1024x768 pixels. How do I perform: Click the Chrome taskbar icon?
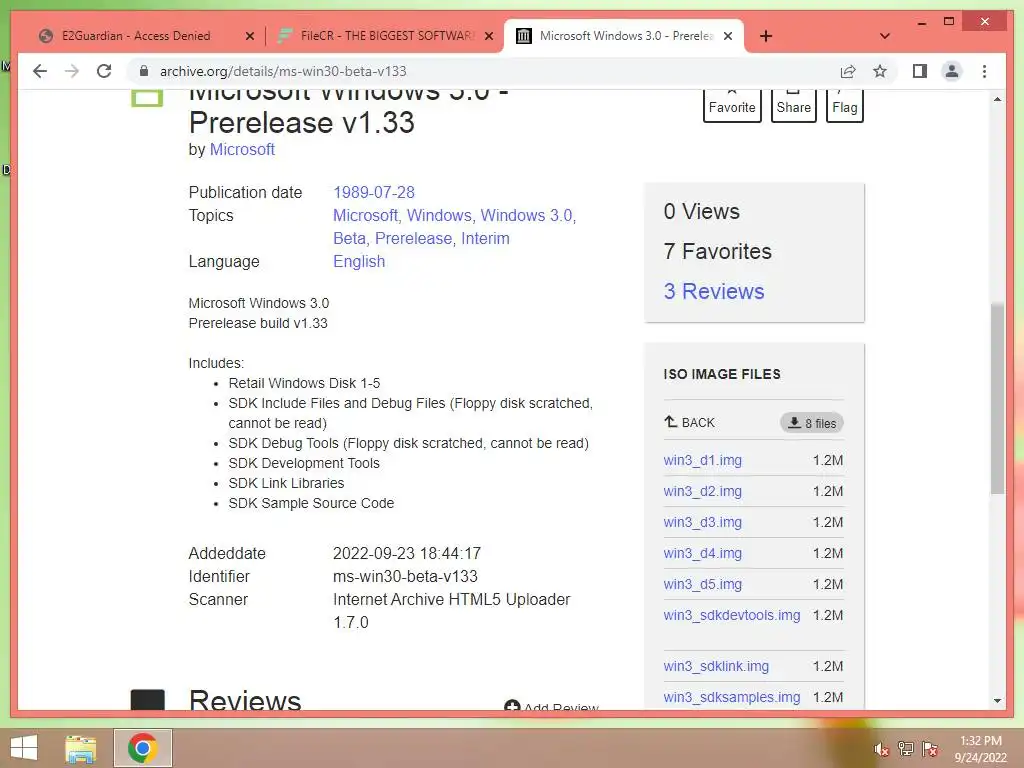pos(142,748)
